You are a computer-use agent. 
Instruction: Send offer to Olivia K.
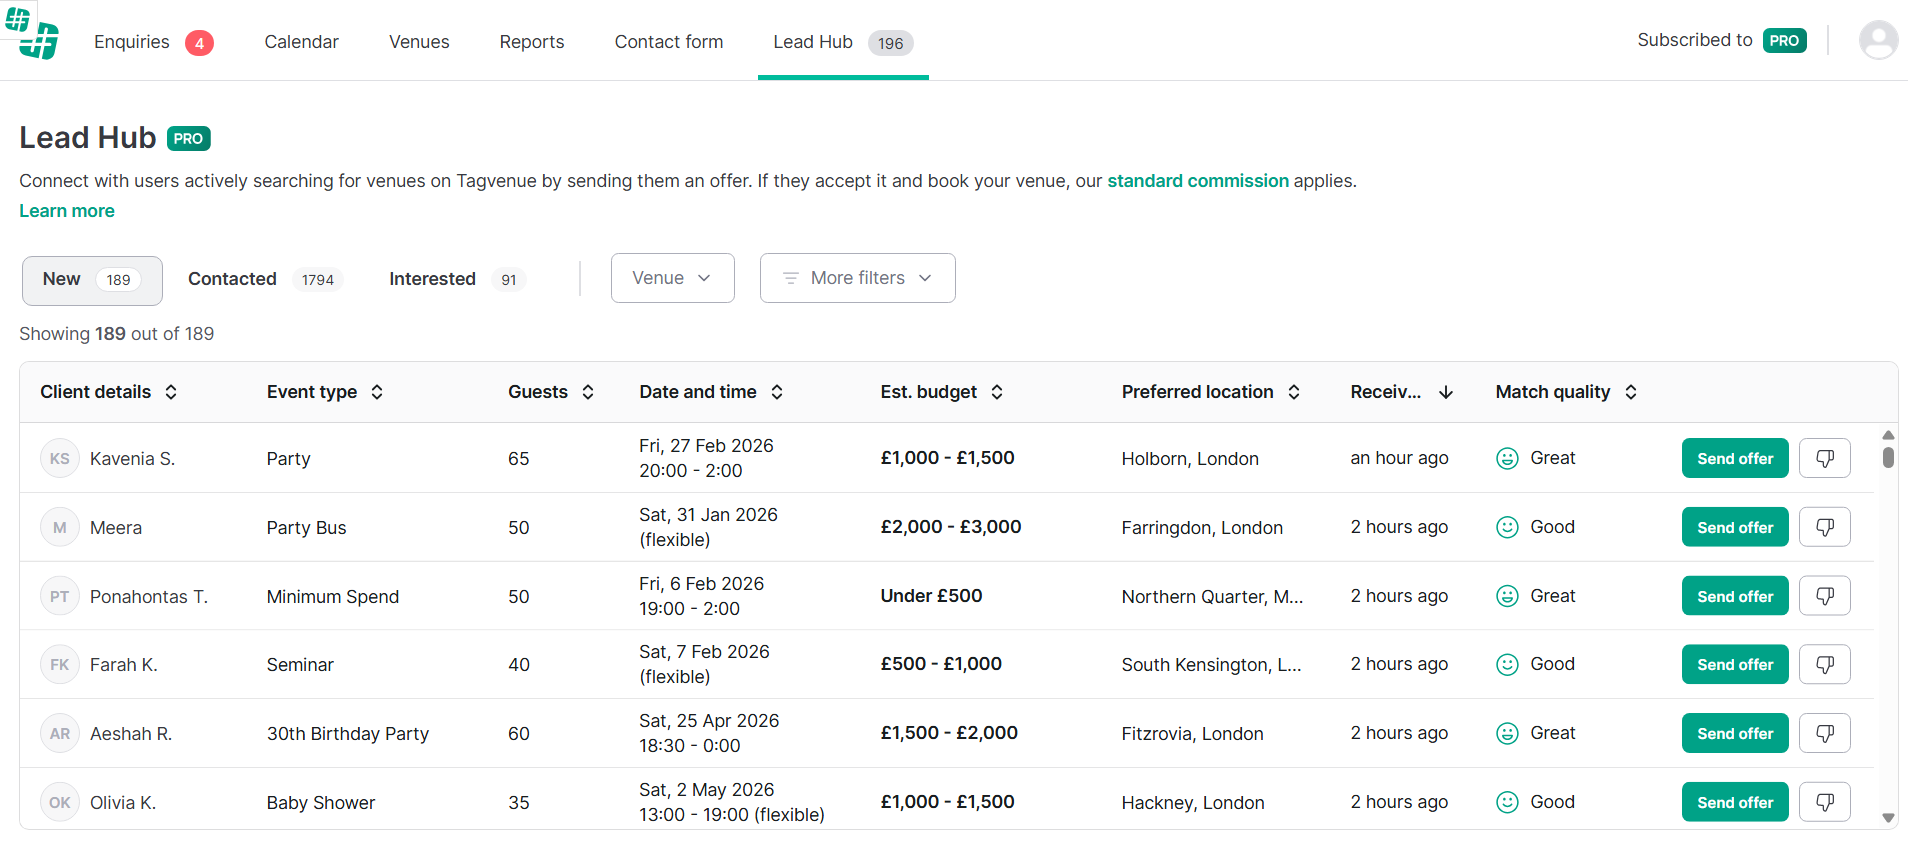click(1735, 802)
